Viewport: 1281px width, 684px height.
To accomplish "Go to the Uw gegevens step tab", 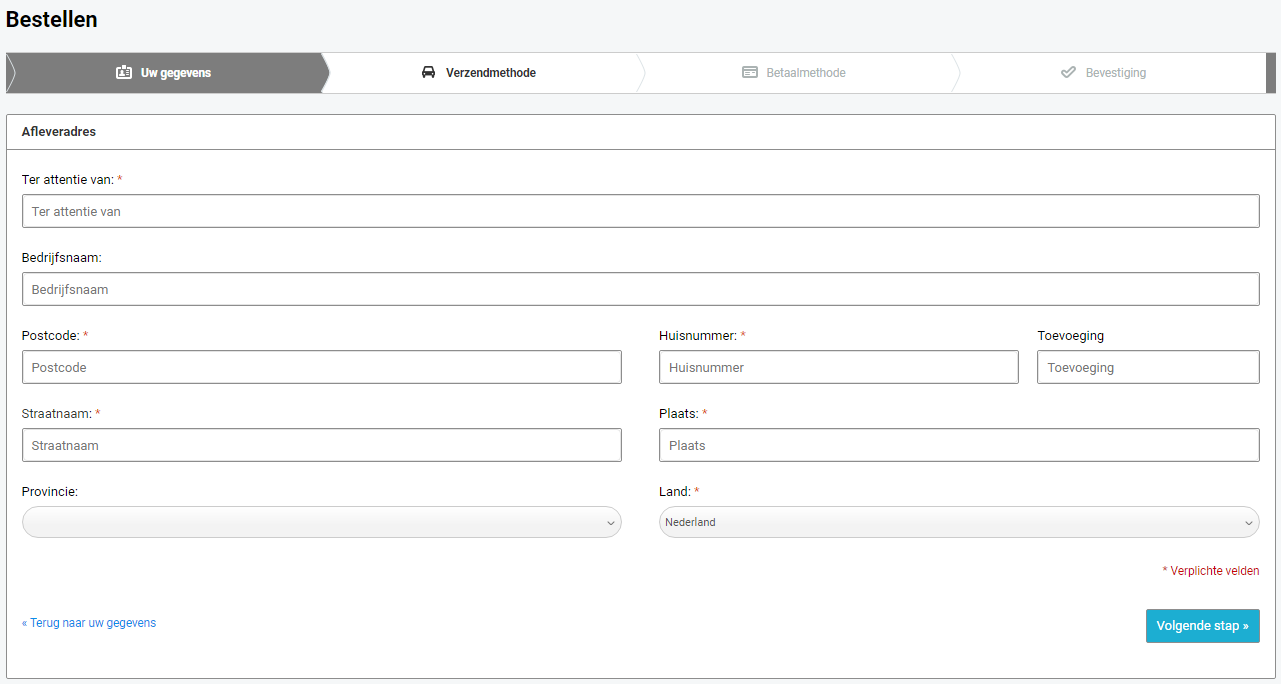I will click(165, 73).
